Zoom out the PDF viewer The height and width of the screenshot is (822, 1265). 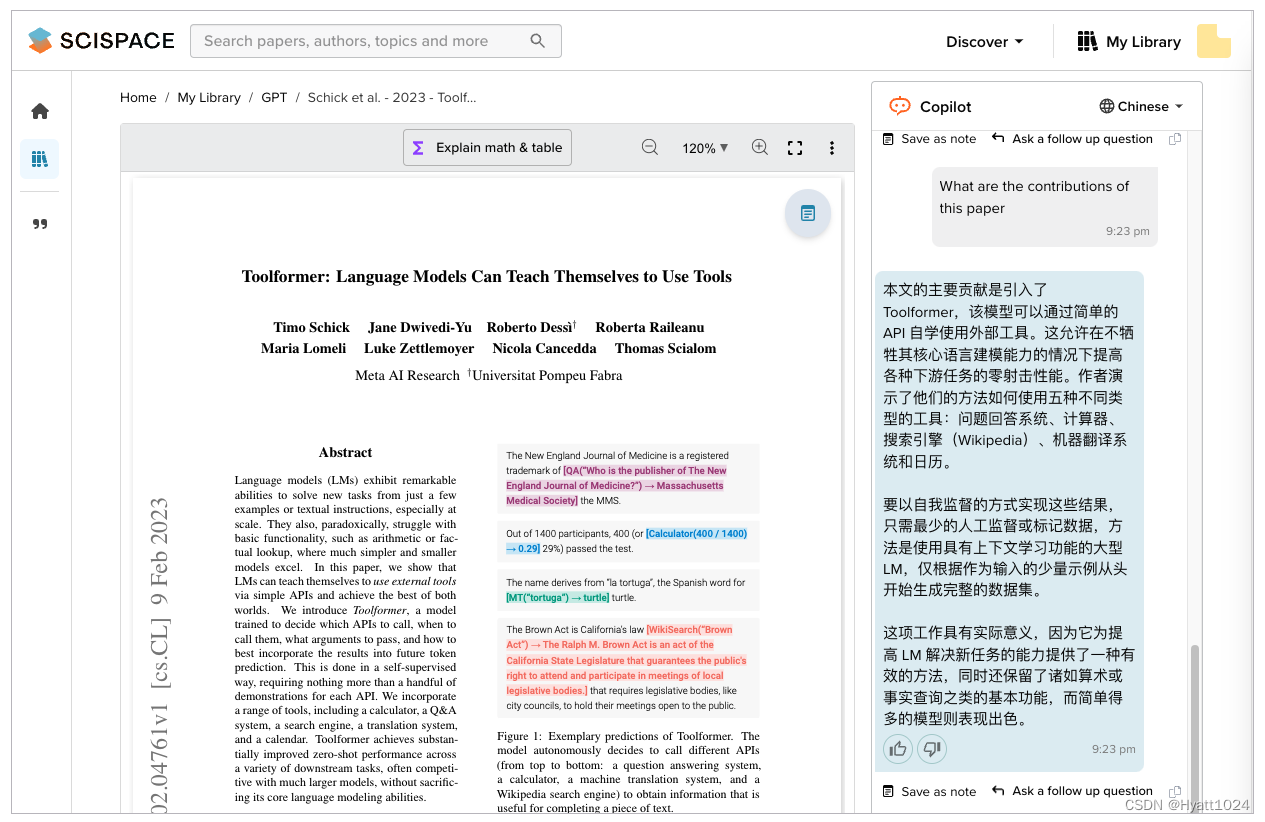650,147
